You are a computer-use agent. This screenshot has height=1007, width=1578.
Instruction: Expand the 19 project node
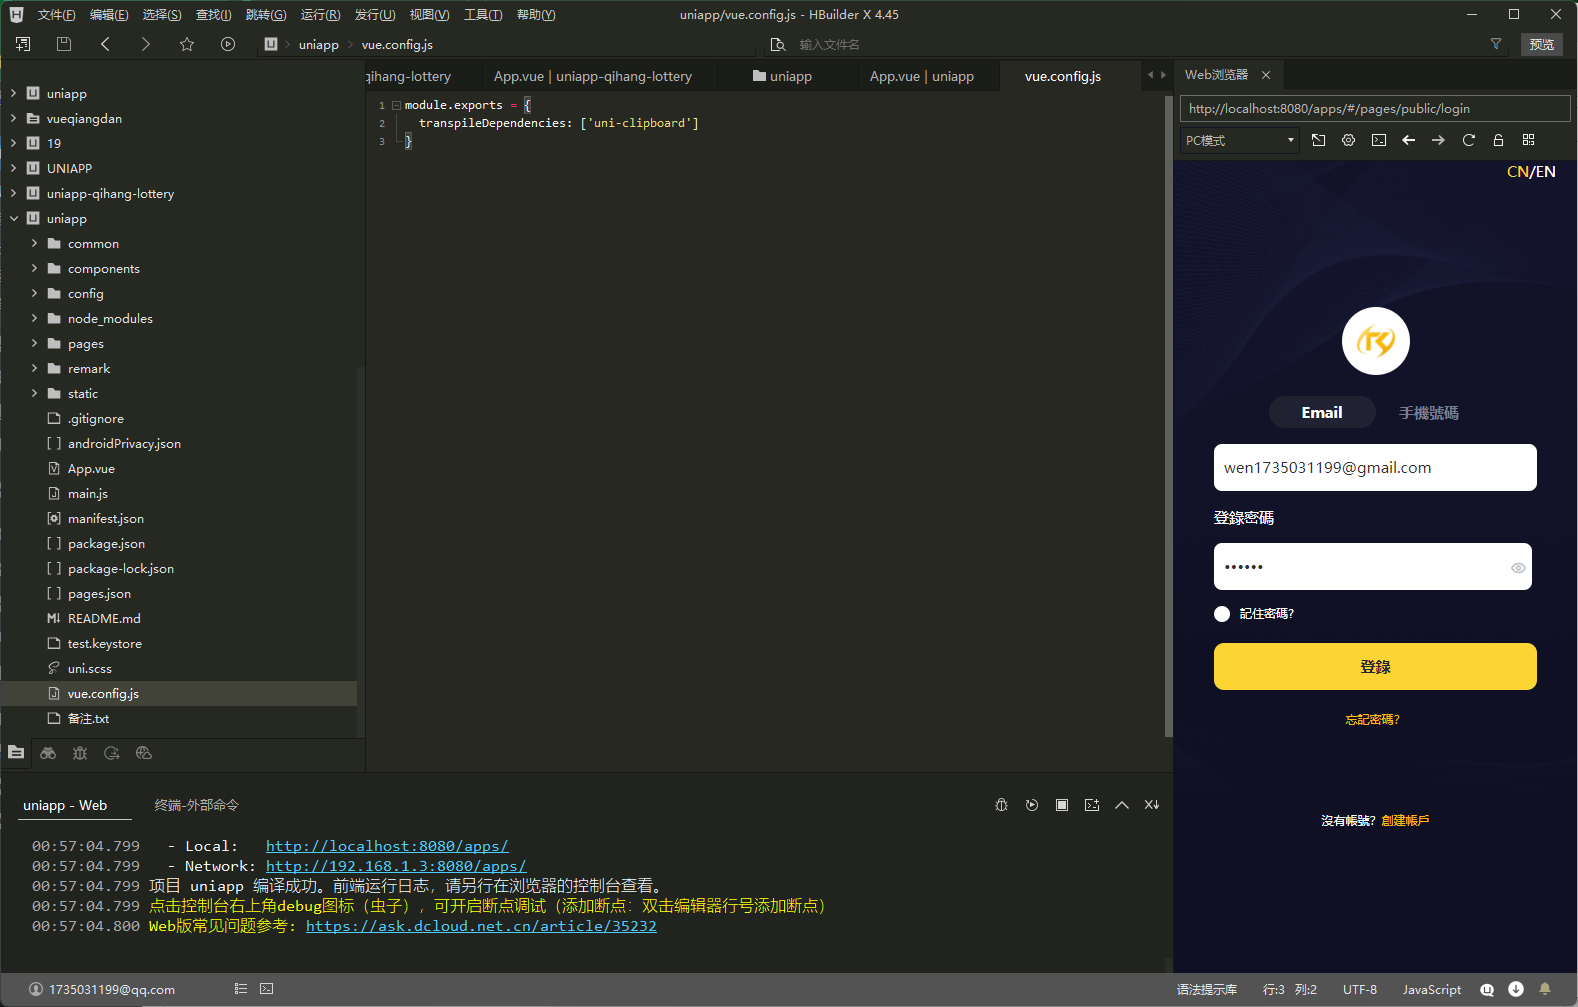point(13,143)
